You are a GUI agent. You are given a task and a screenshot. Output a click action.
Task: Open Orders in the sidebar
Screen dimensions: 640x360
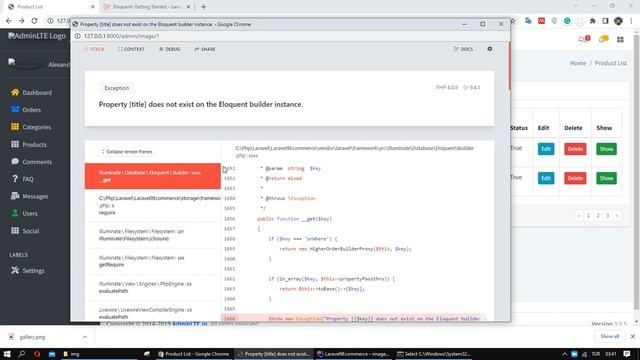(x=26, y=110)
